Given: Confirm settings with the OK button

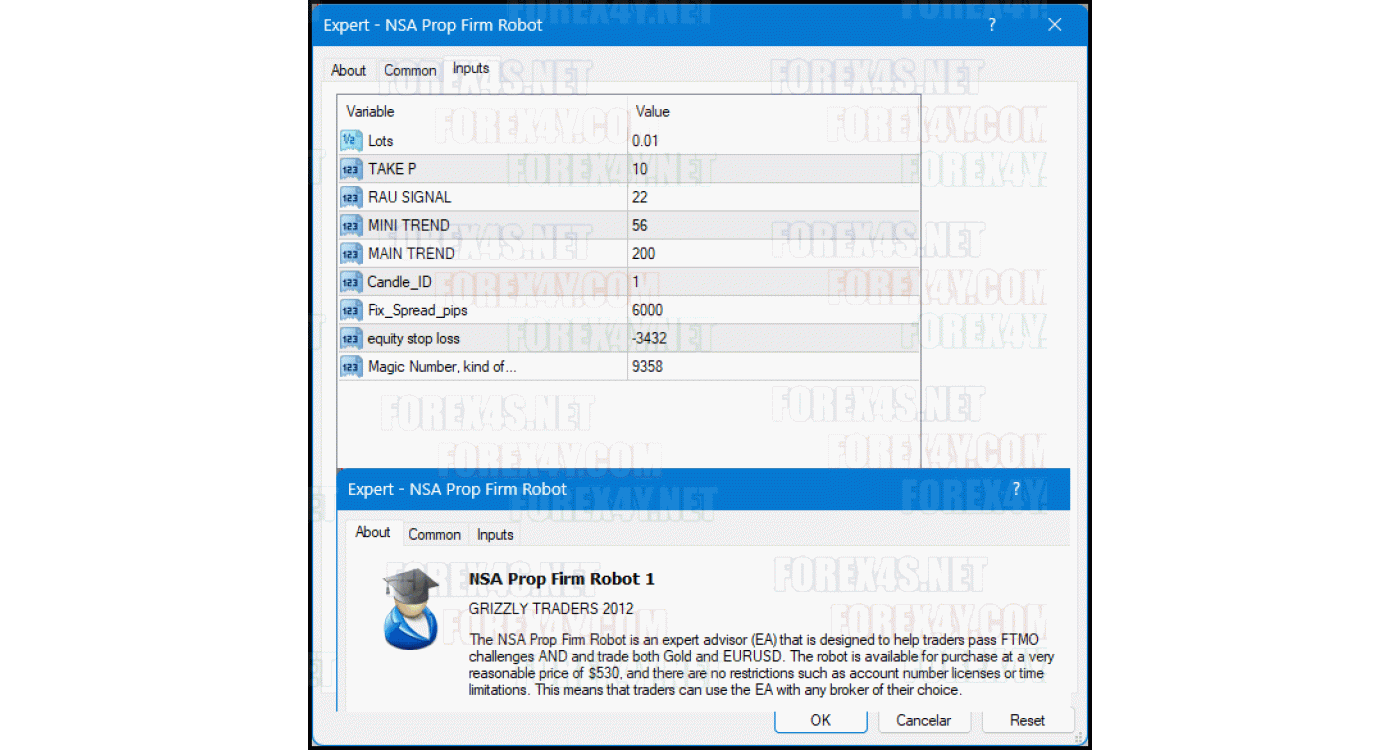Looking at the screenshot, I should 820,720.
